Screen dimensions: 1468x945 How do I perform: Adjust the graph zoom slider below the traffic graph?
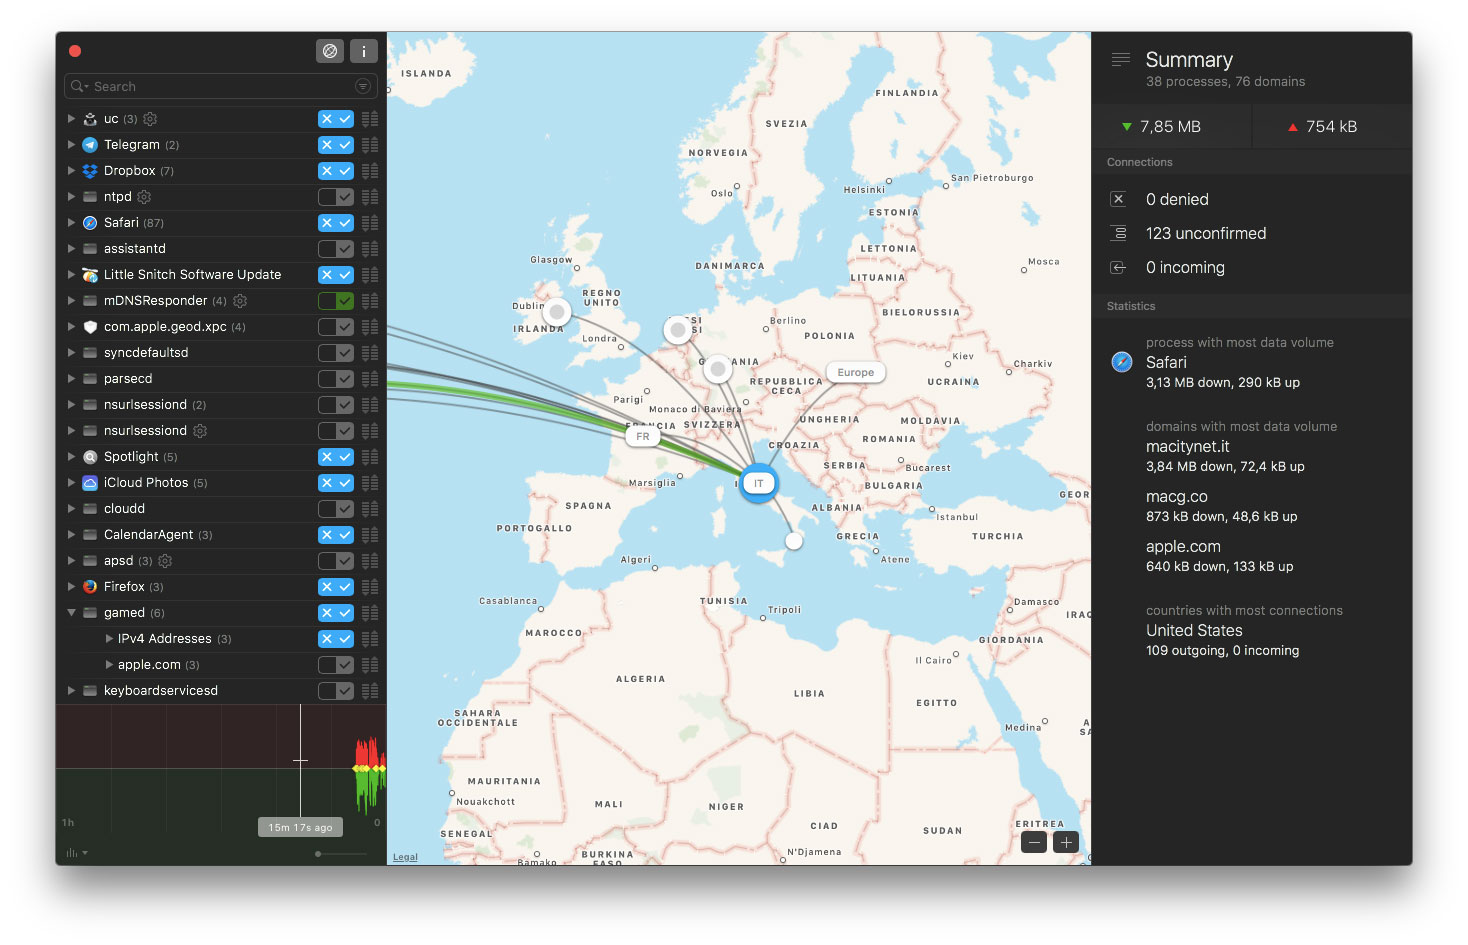click(340, 853)
